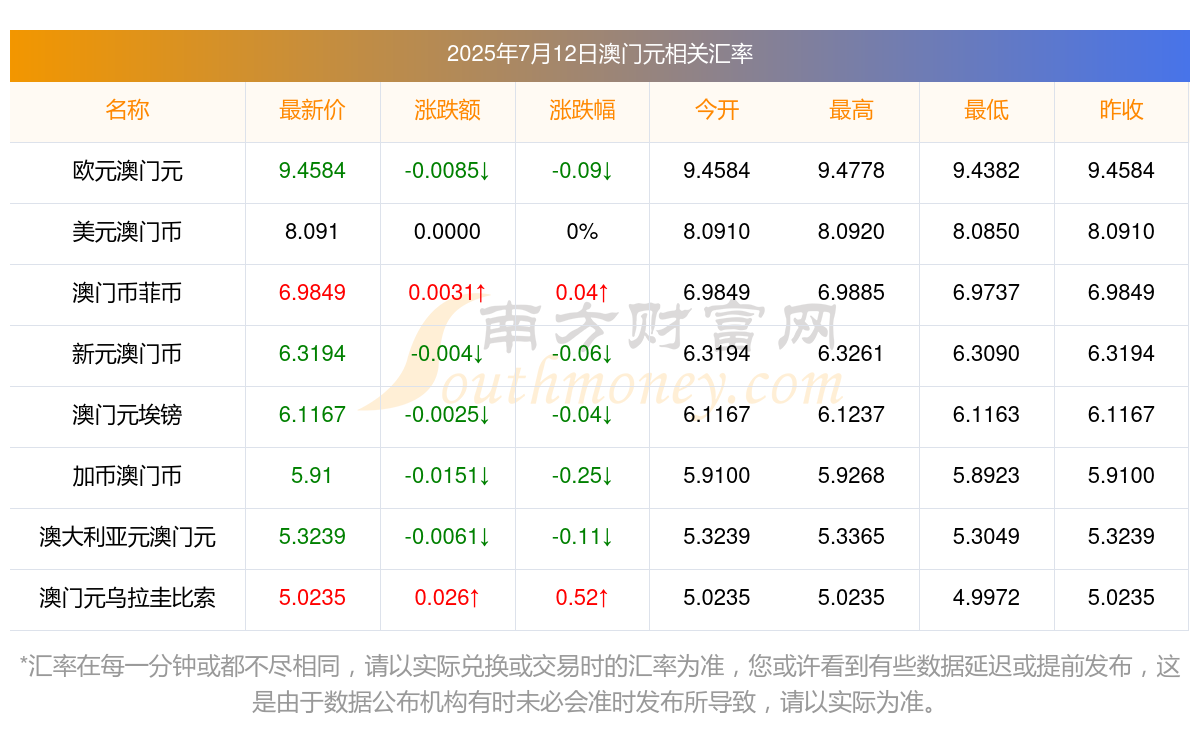The width and height of the screenshot is (1200, 733).
Task: Select the 最高 value 5.9268
Action: pyautogui.click(x=851, y=476)
